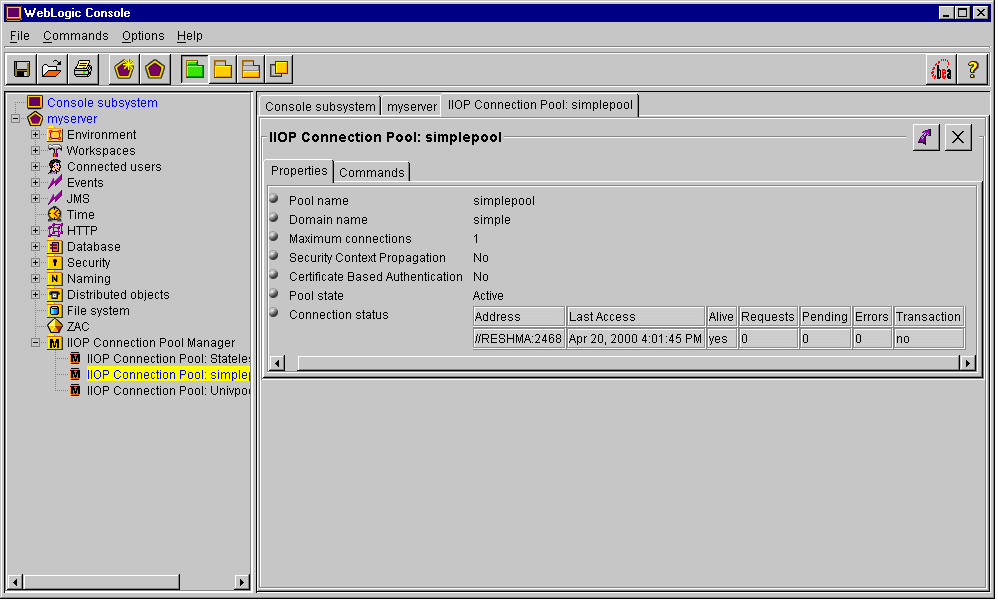Viewport: 998px width, 602px height.
Task: Select Console subsystem link in tree
Action: click(102, 102)
